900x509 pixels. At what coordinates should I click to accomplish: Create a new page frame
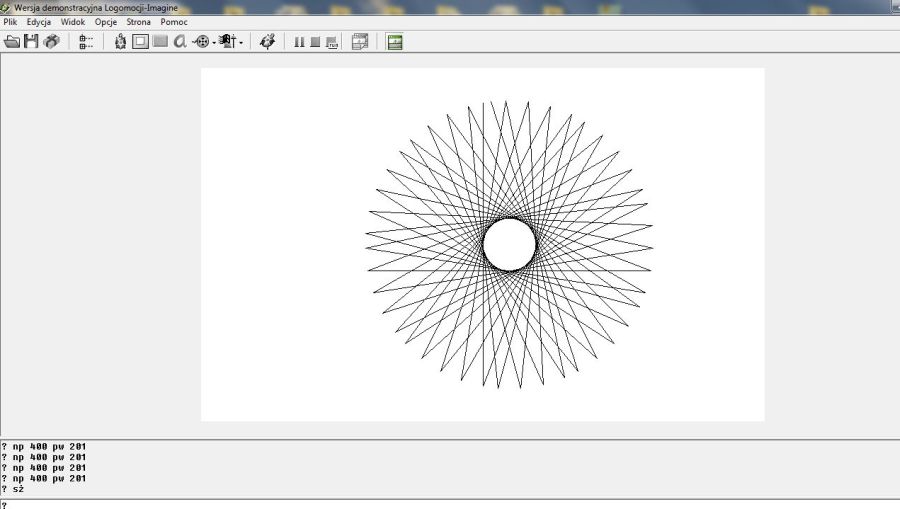(x=141, y=42)
